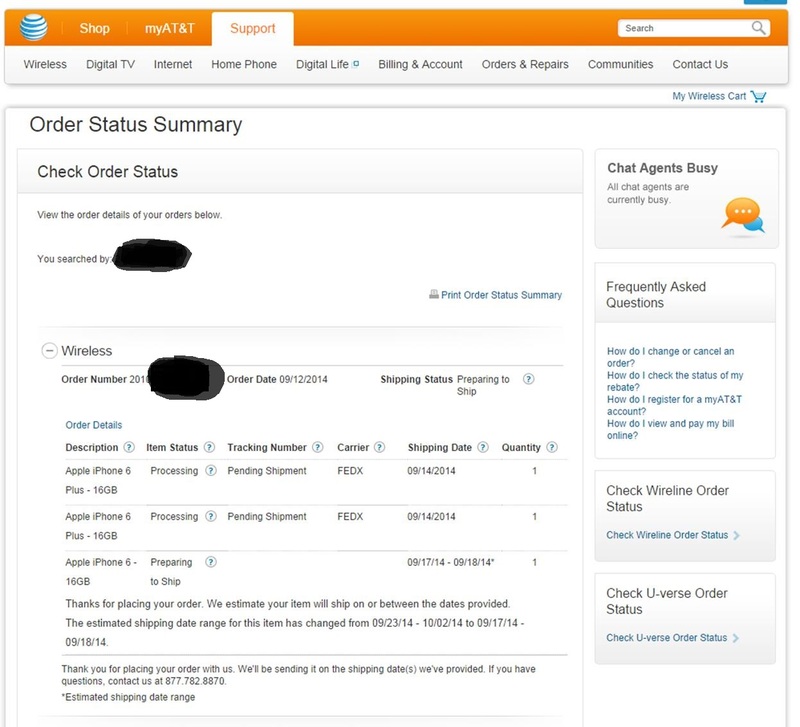Open the Order Details link
Screen dimensions: 800x727
(94, 425)
